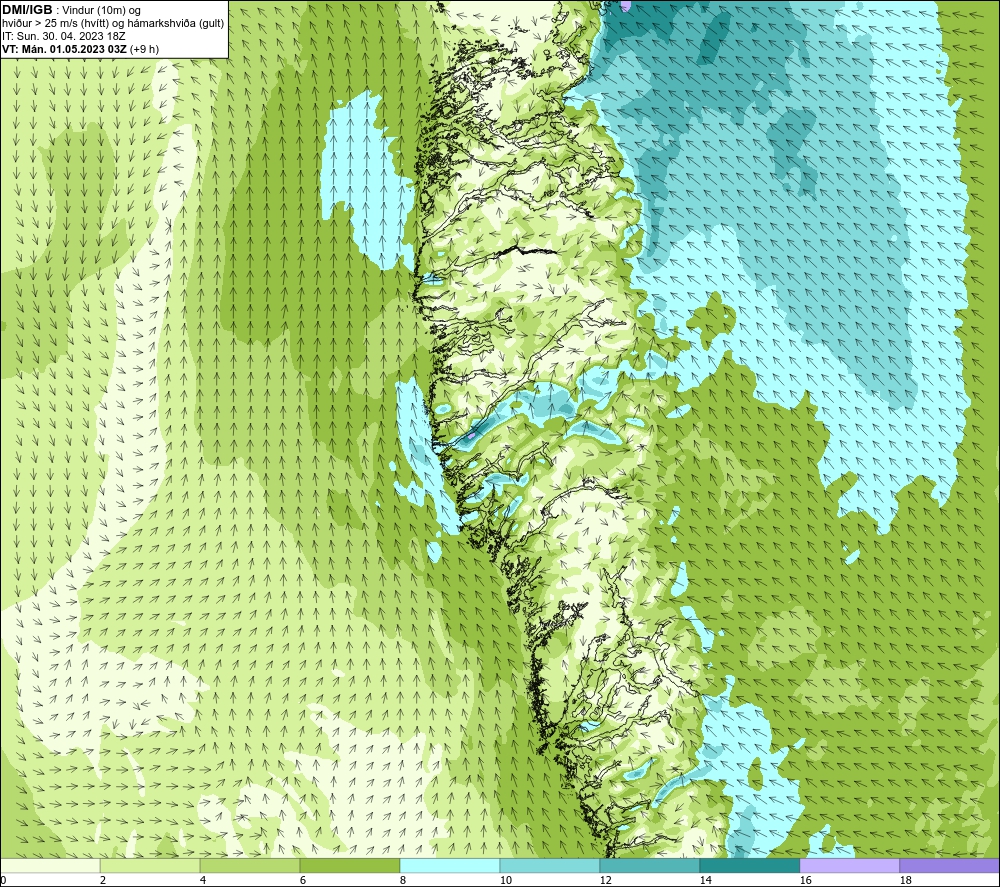Click the legend scale label '0'
This screenshot has height=887, width=1000.
click(4, 880)
